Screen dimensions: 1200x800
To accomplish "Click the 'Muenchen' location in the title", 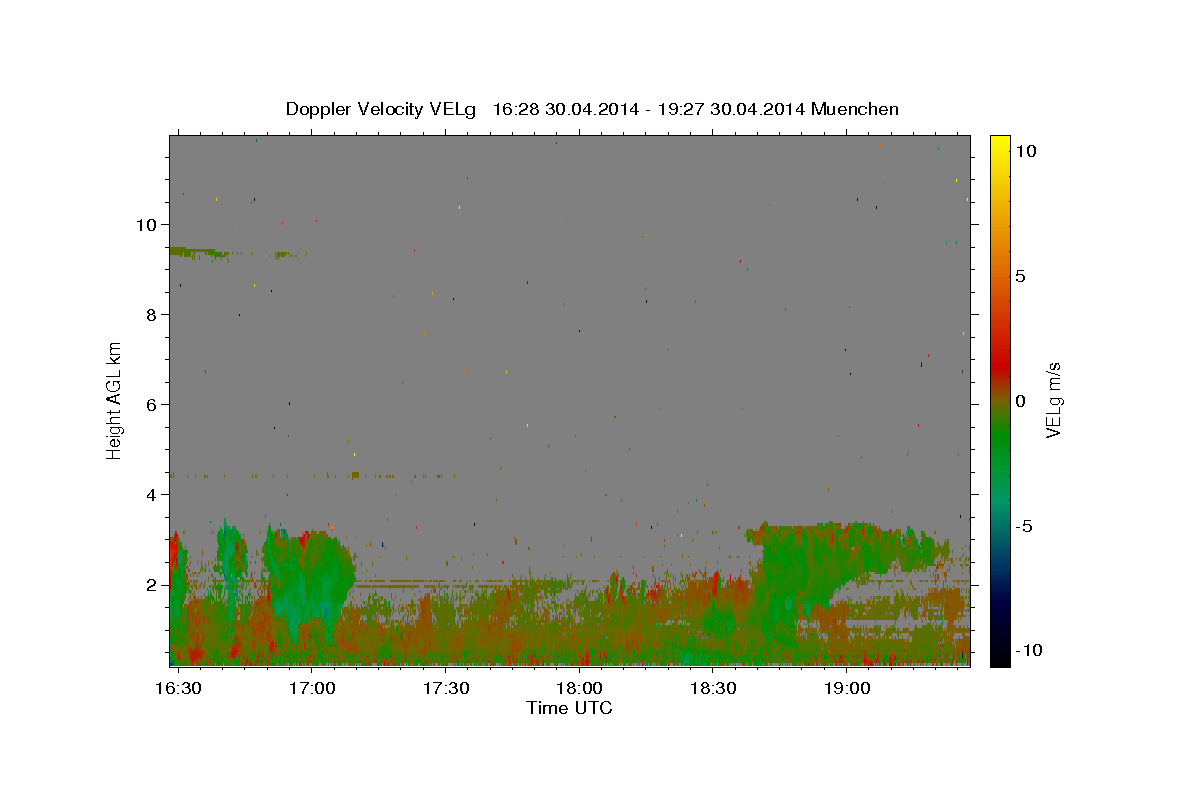I will [x=855, y=109].
